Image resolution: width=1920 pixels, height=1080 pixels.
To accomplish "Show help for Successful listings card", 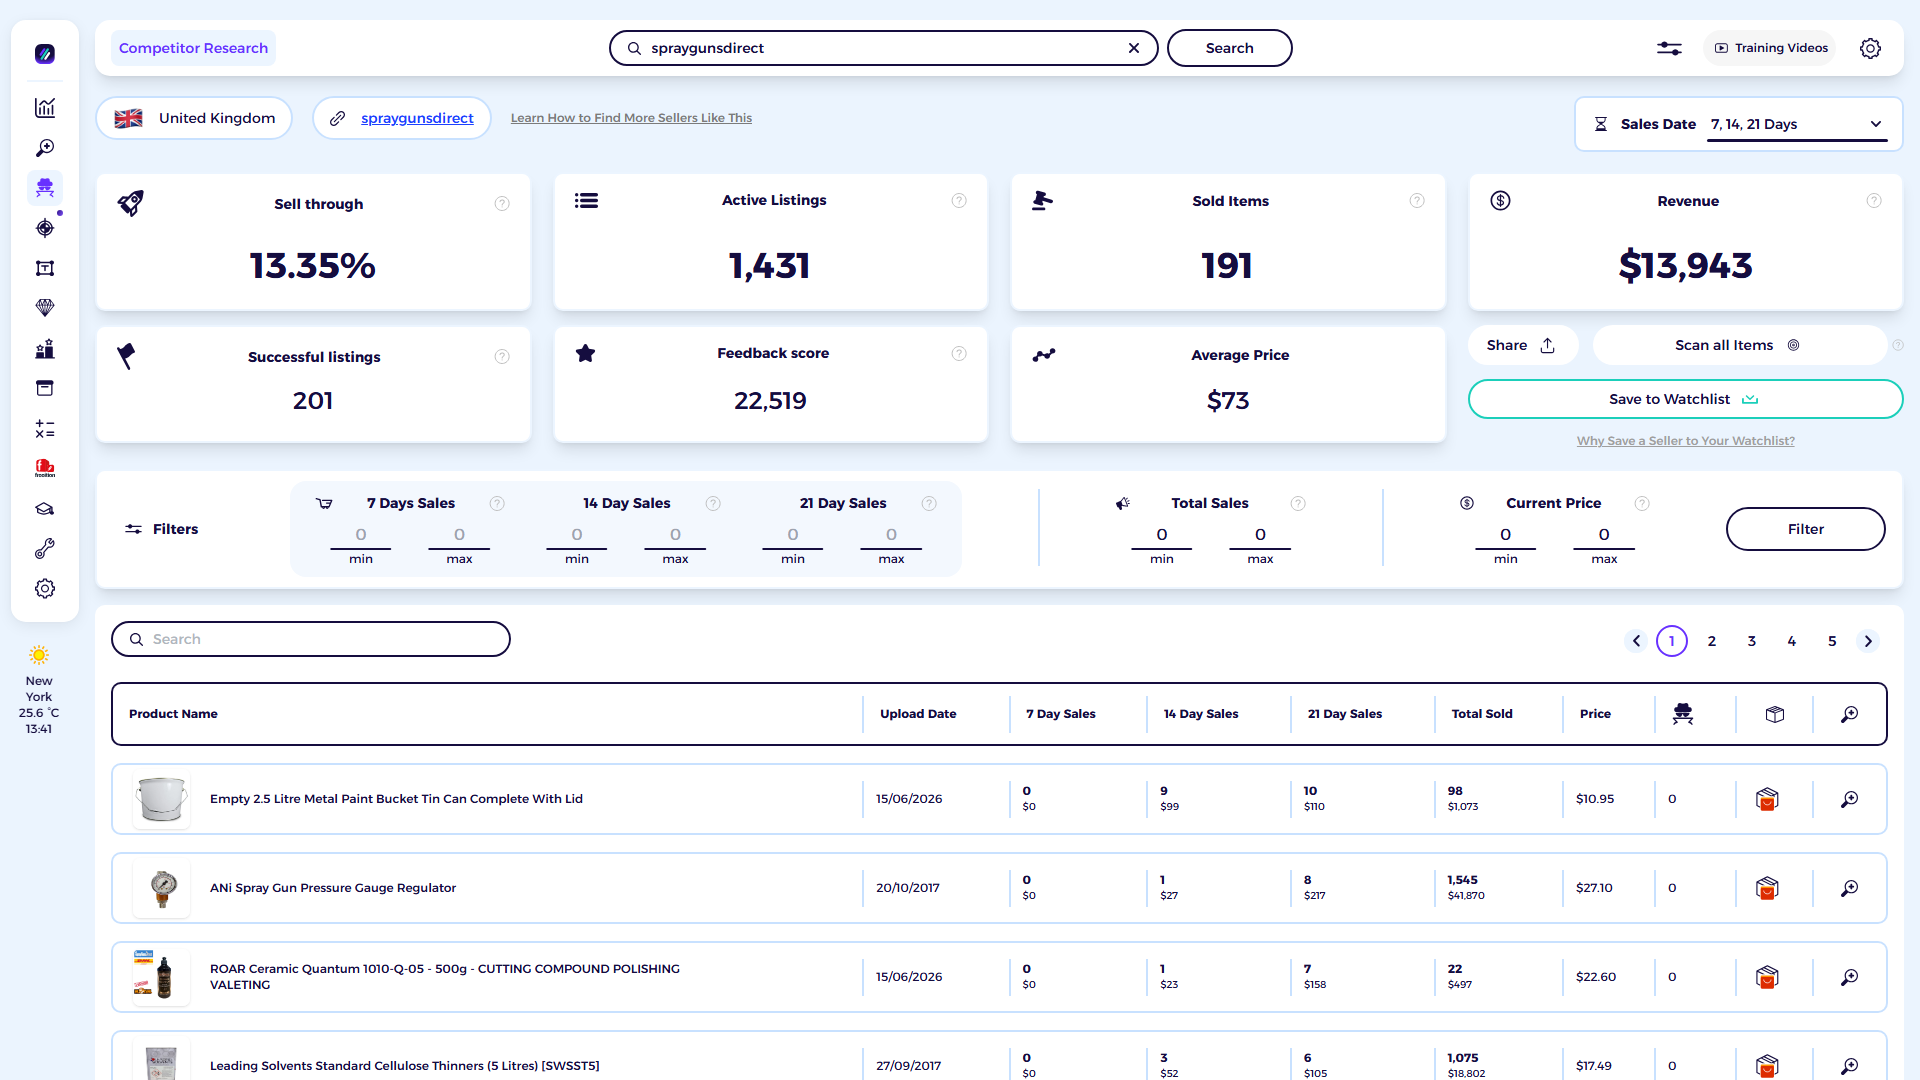I will tap(502, 357).
